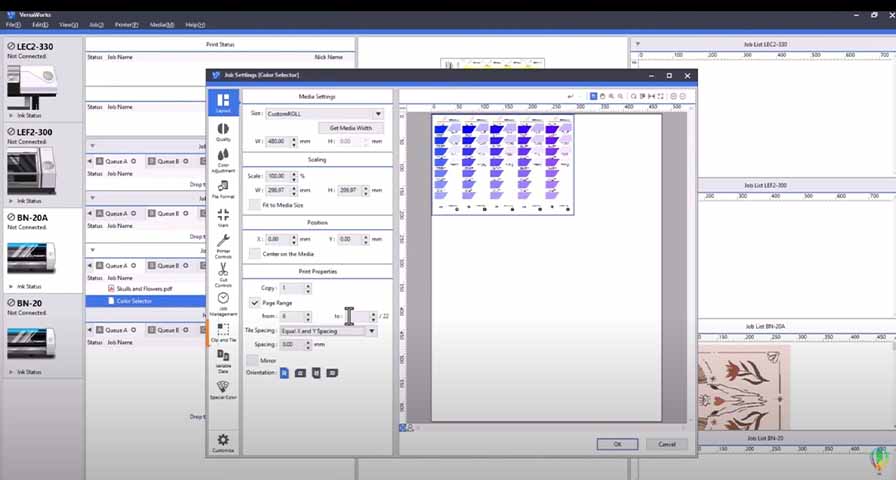Click the Page Range from field
The image size is (896, 480).
292,316
